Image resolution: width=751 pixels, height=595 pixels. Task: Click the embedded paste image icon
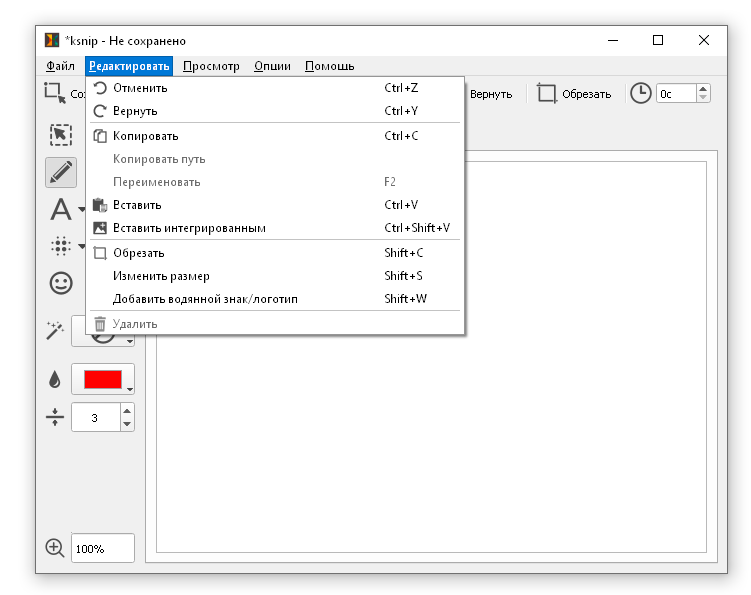(x=100, y=228)
